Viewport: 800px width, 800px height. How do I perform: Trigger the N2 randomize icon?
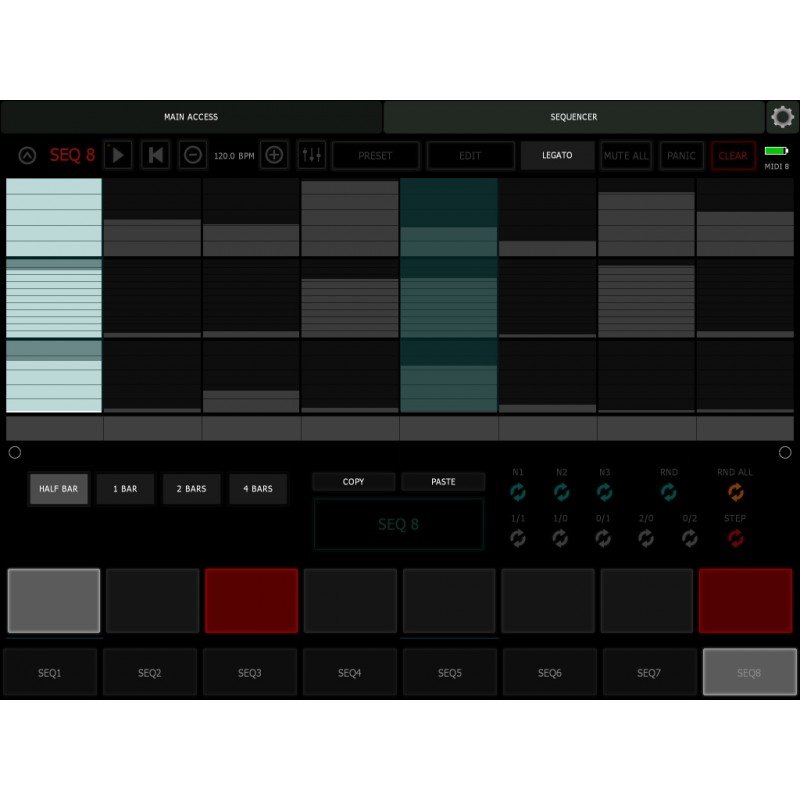coord(562,492)
